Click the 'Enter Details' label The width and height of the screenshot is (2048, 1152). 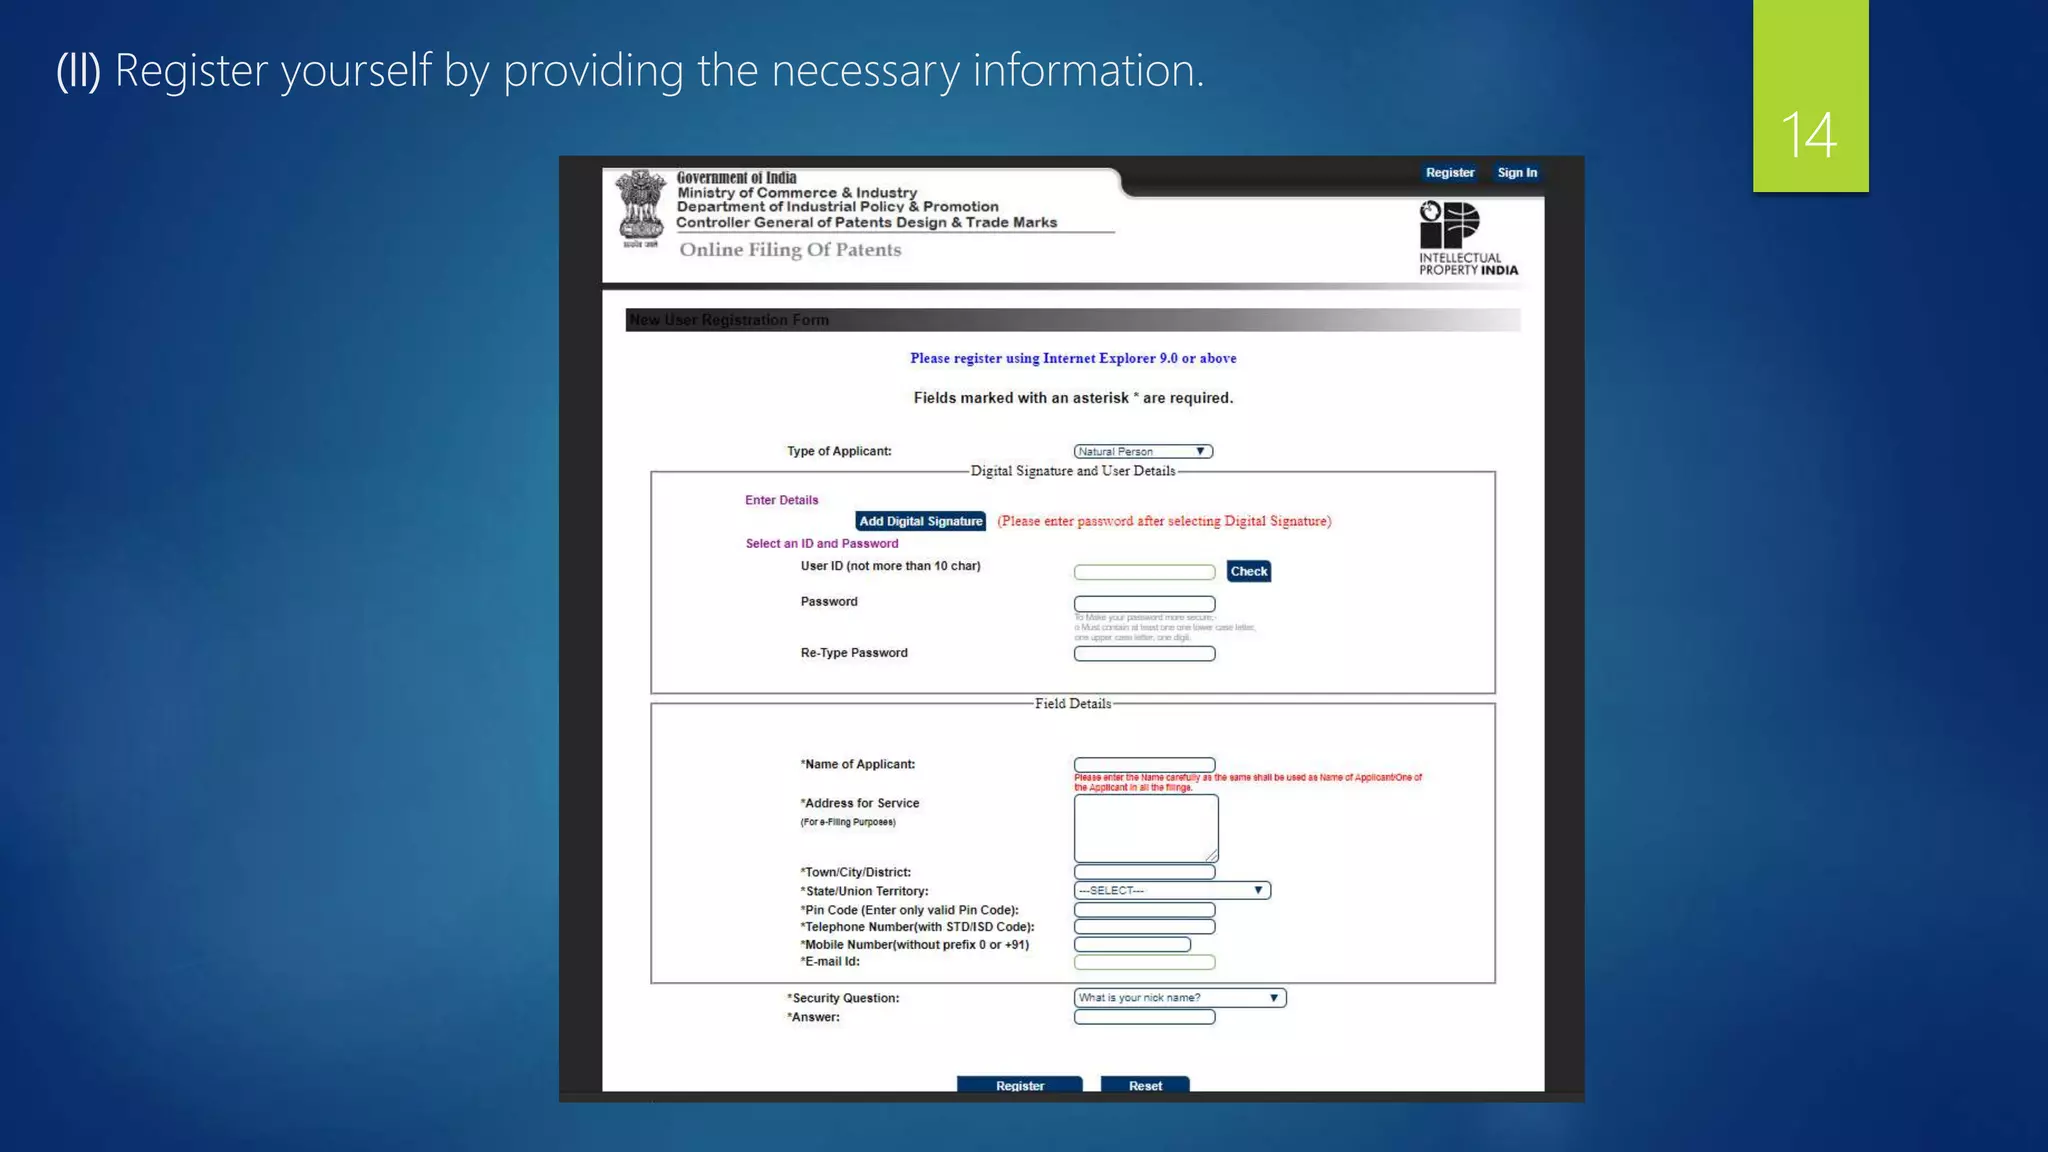click(x=781, y=500)
